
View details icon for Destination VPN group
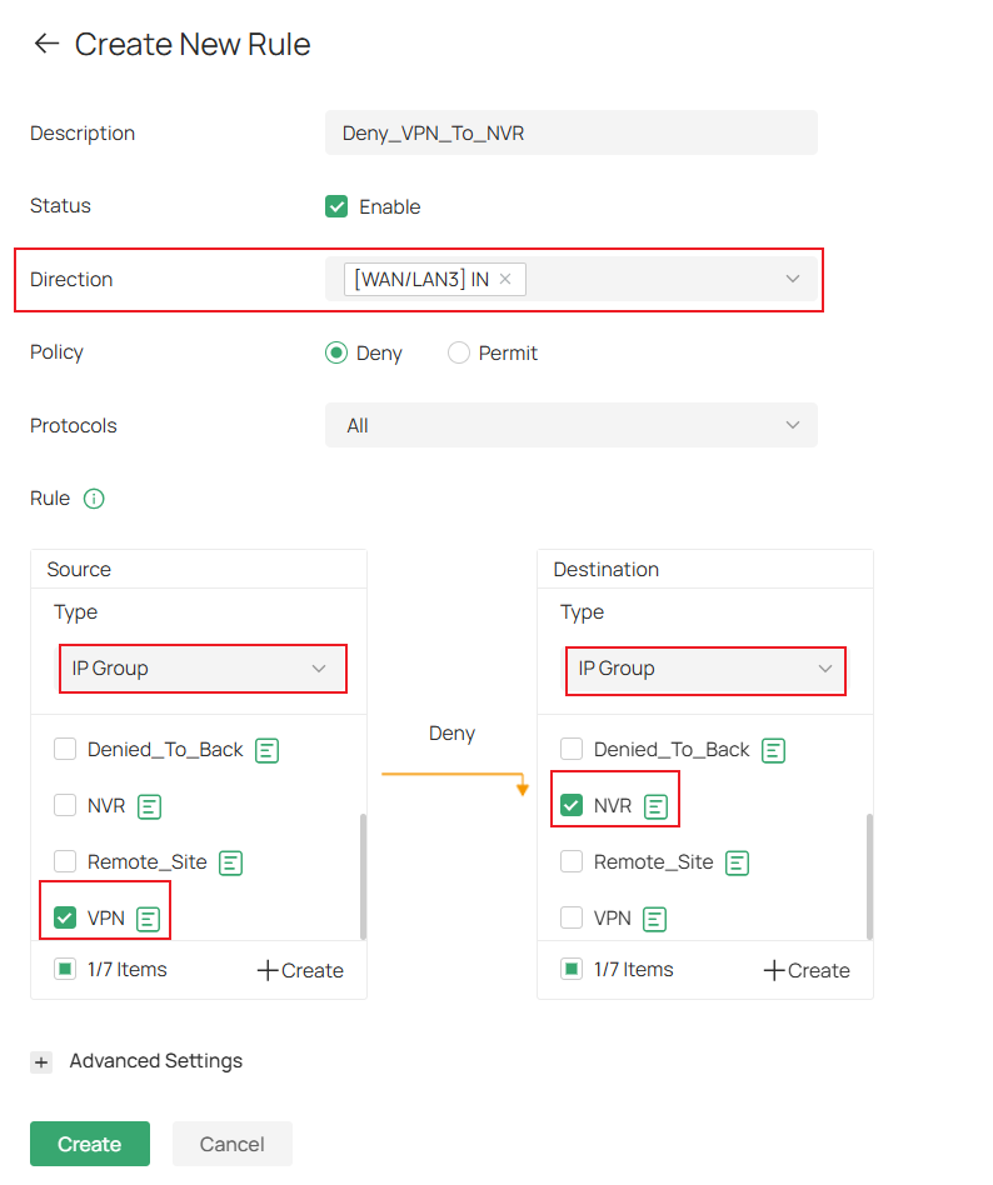point(654,919)
